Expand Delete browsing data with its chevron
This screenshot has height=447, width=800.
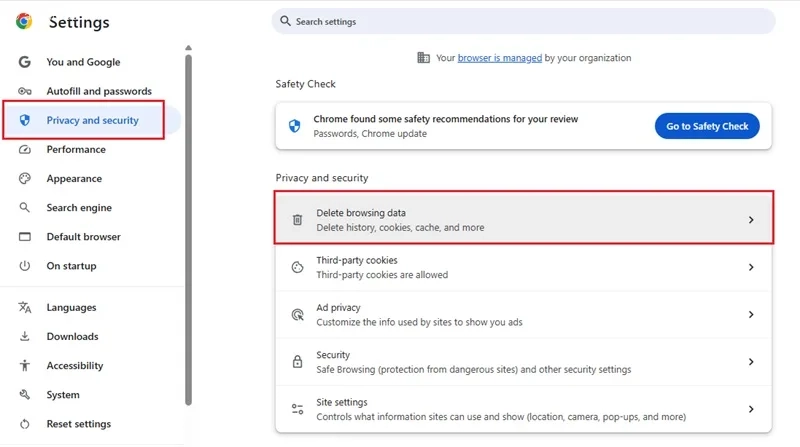click(x=751, y=220)
